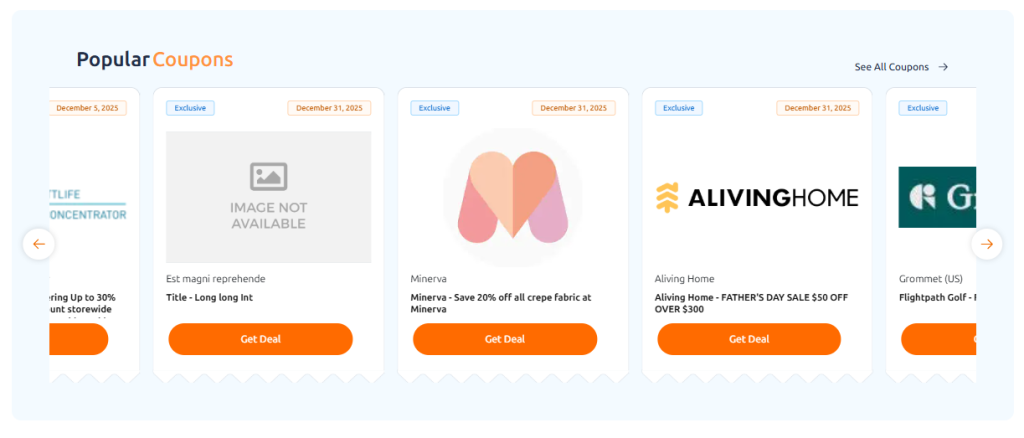The height and width of the screenshot is (438, 1024).
Task: Click the previous carousel arrow
Action: 39,244
